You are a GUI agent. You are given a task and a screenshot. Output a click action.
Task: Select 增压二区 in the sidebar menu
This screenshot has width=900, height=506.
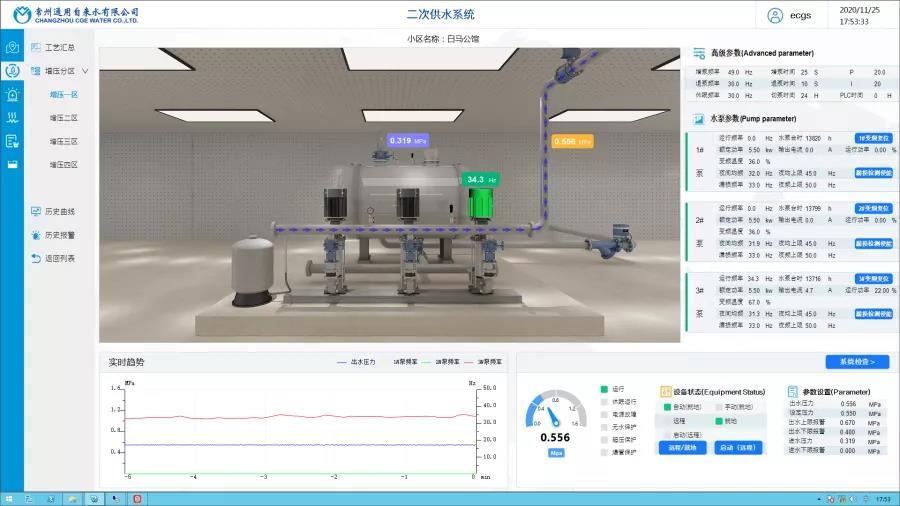64,118
